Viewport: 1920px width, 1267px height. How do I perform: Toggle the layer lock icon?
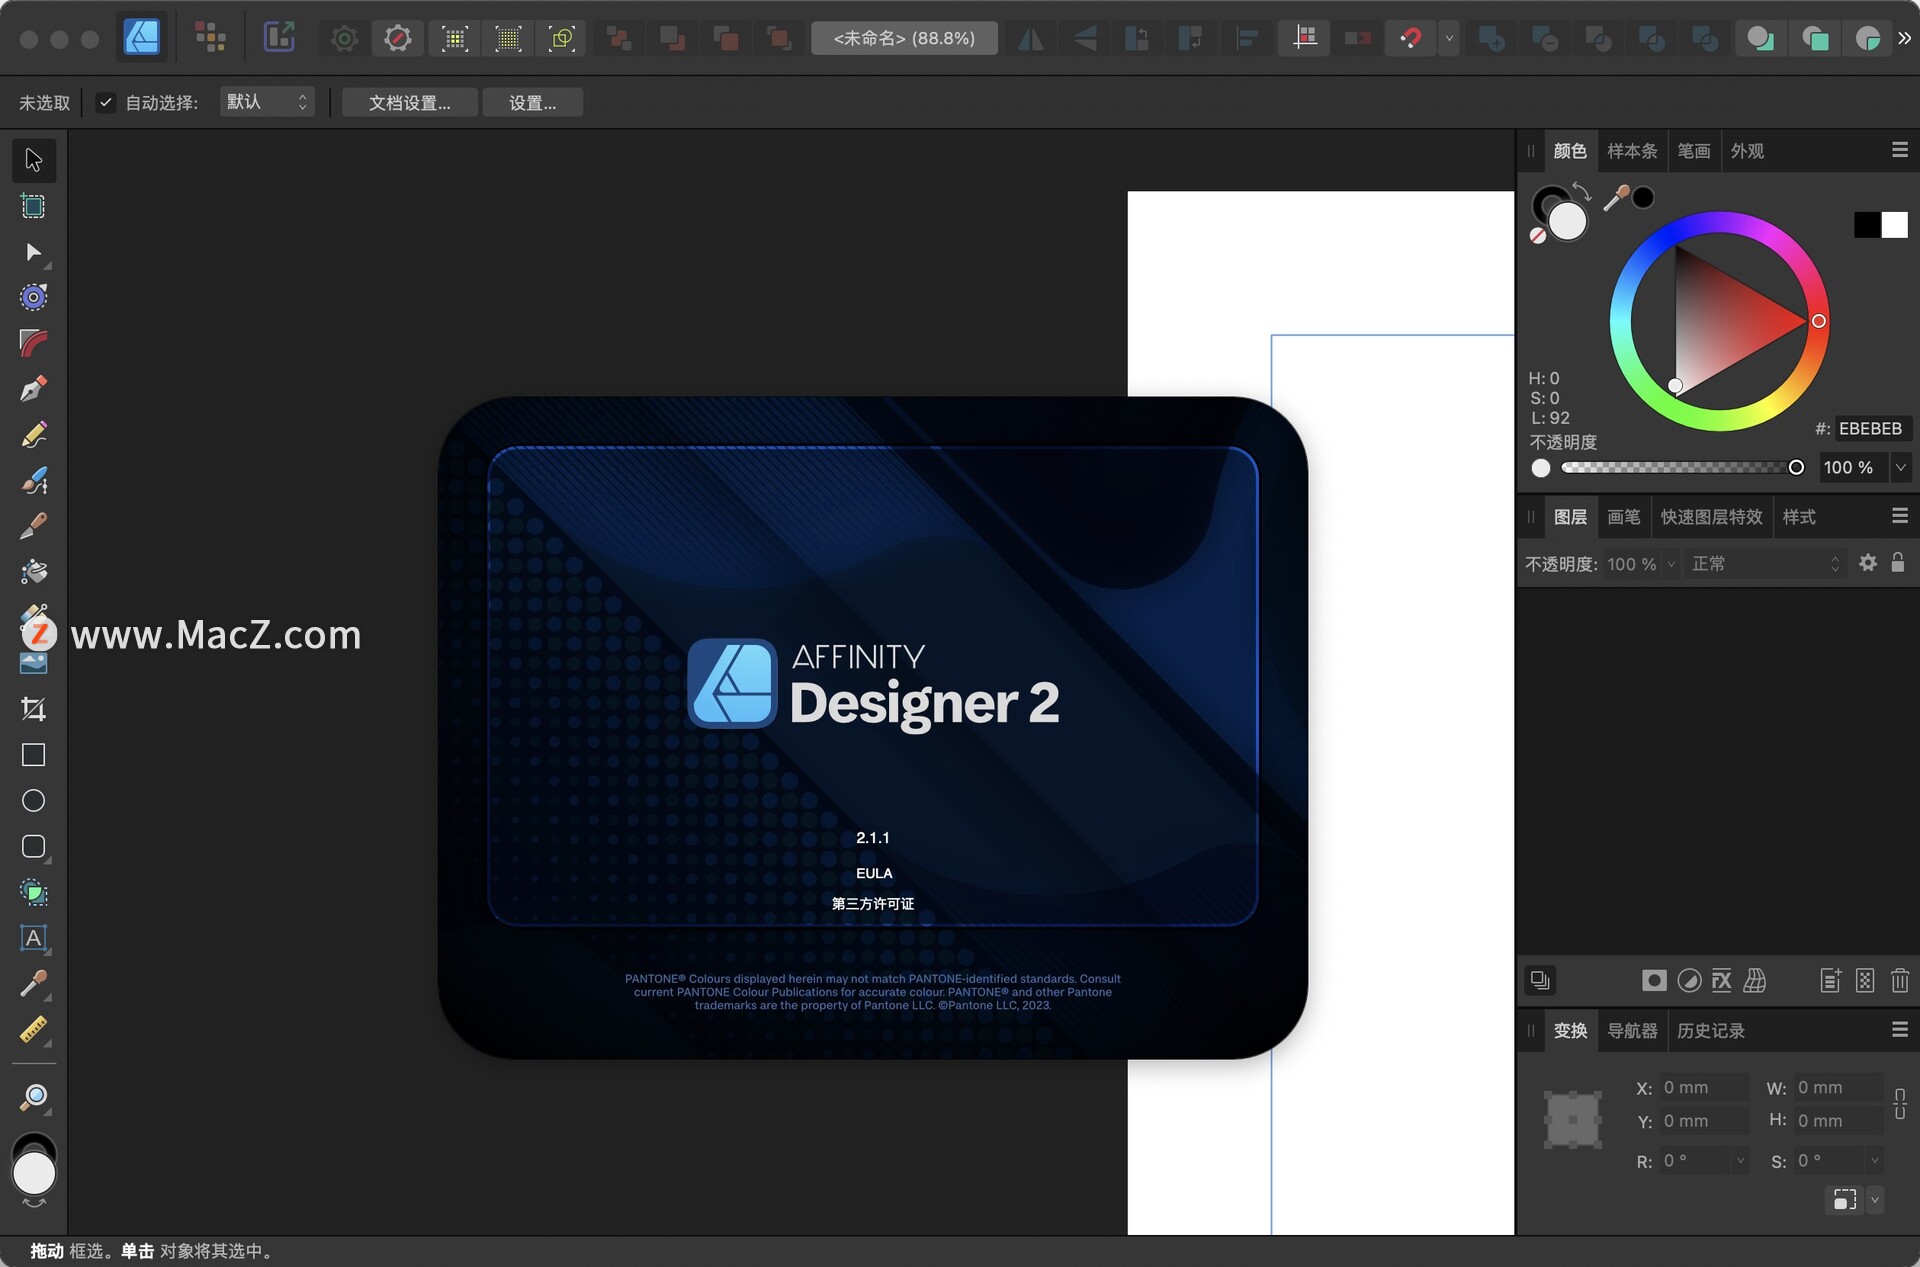(x=1897, y=562)
